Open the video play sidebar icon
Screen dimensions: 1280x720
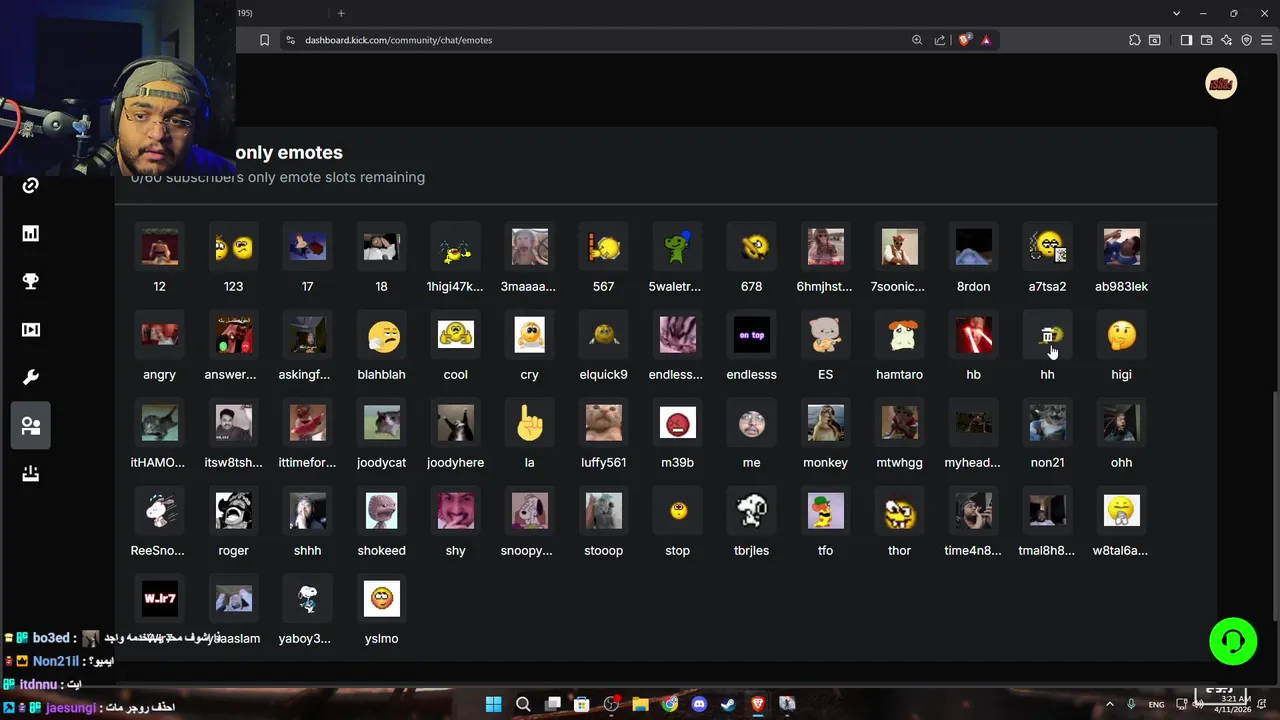point(31,329)
